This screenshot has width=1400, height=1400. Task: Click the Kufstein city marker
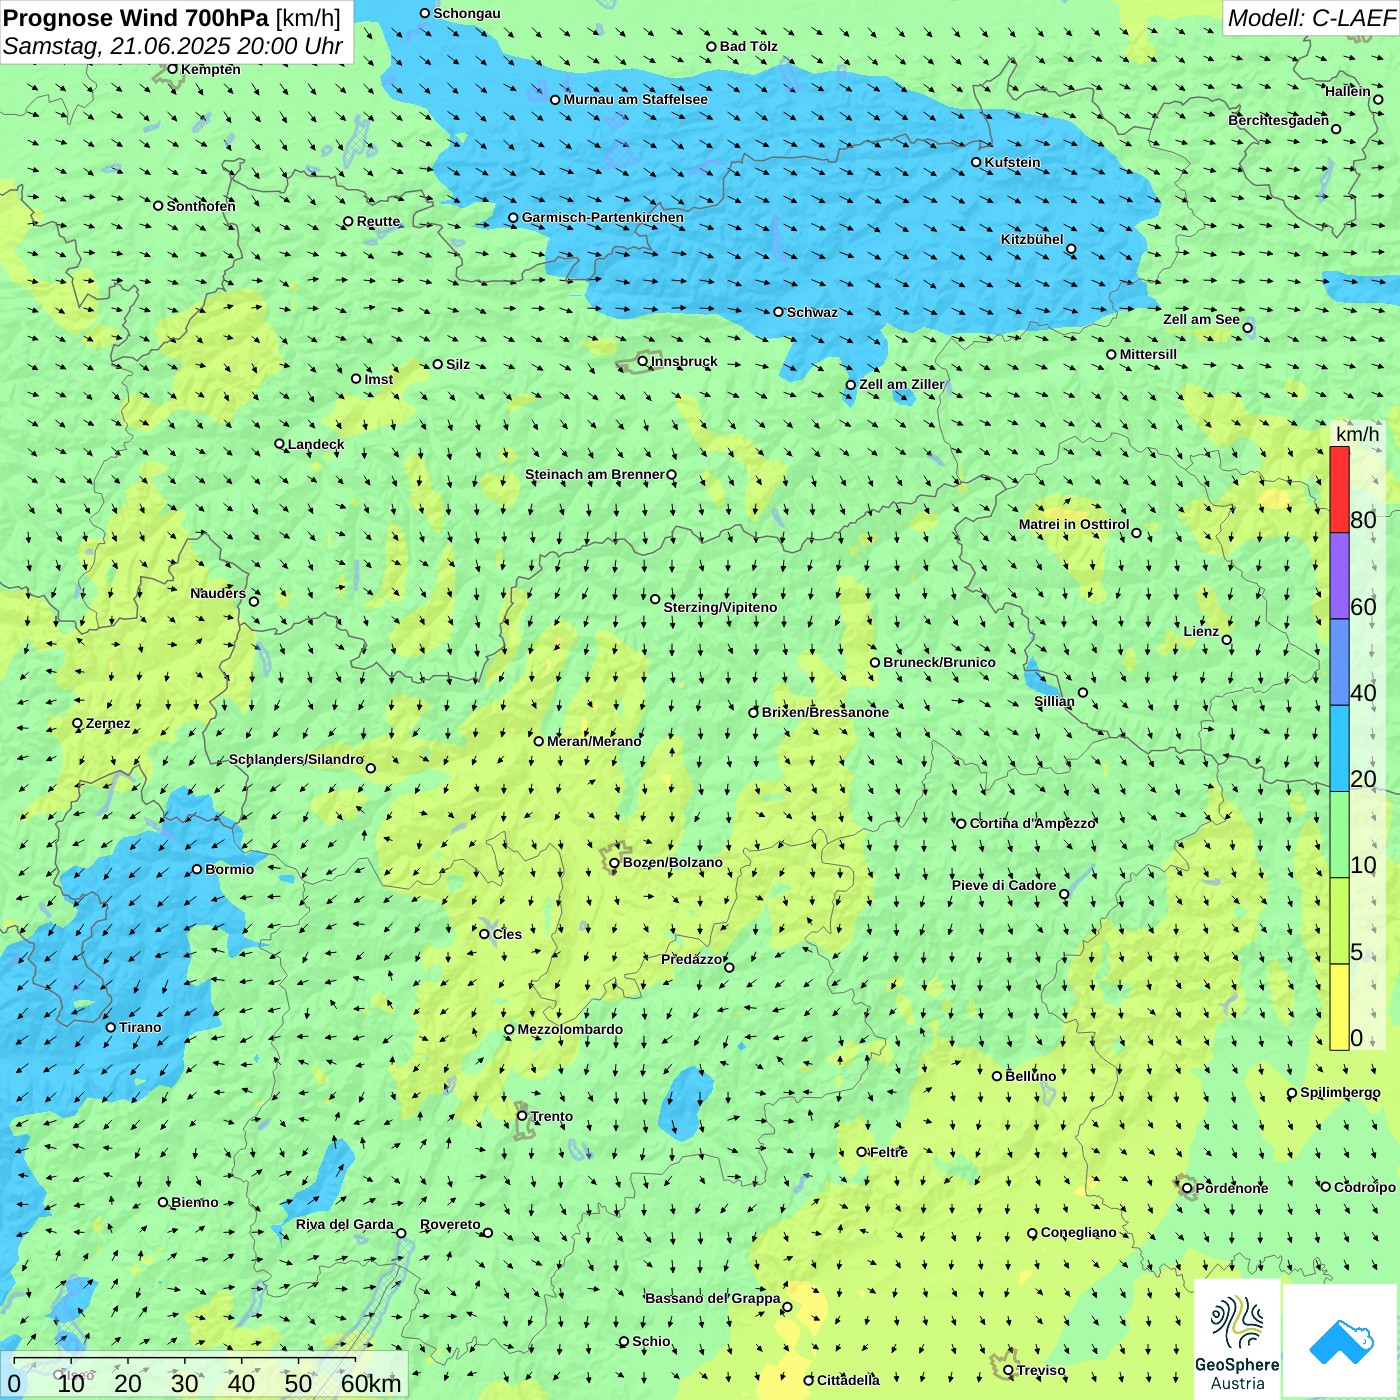pyautogui.click(x=976, y=162)
